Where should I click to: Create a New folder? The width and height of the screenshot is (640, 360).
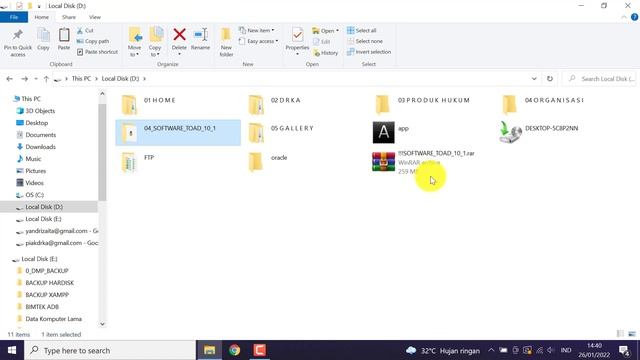226,42
